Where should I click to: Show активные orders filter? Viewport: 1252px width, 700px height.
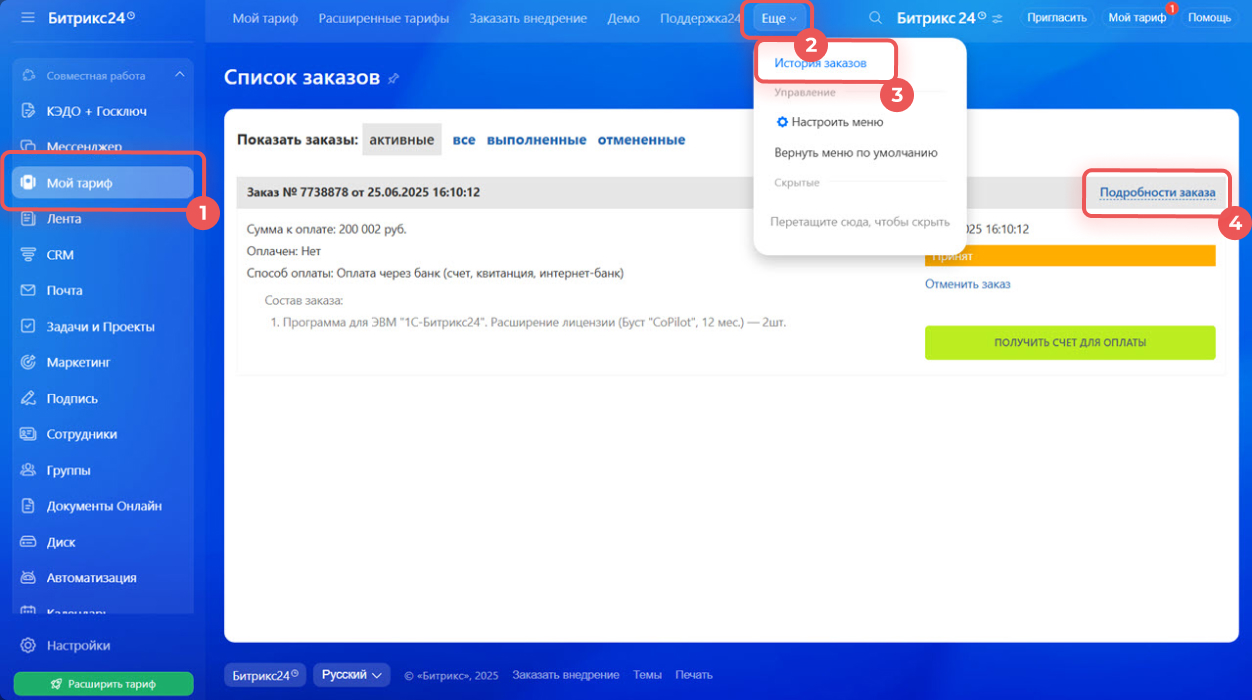coord(401,140)
